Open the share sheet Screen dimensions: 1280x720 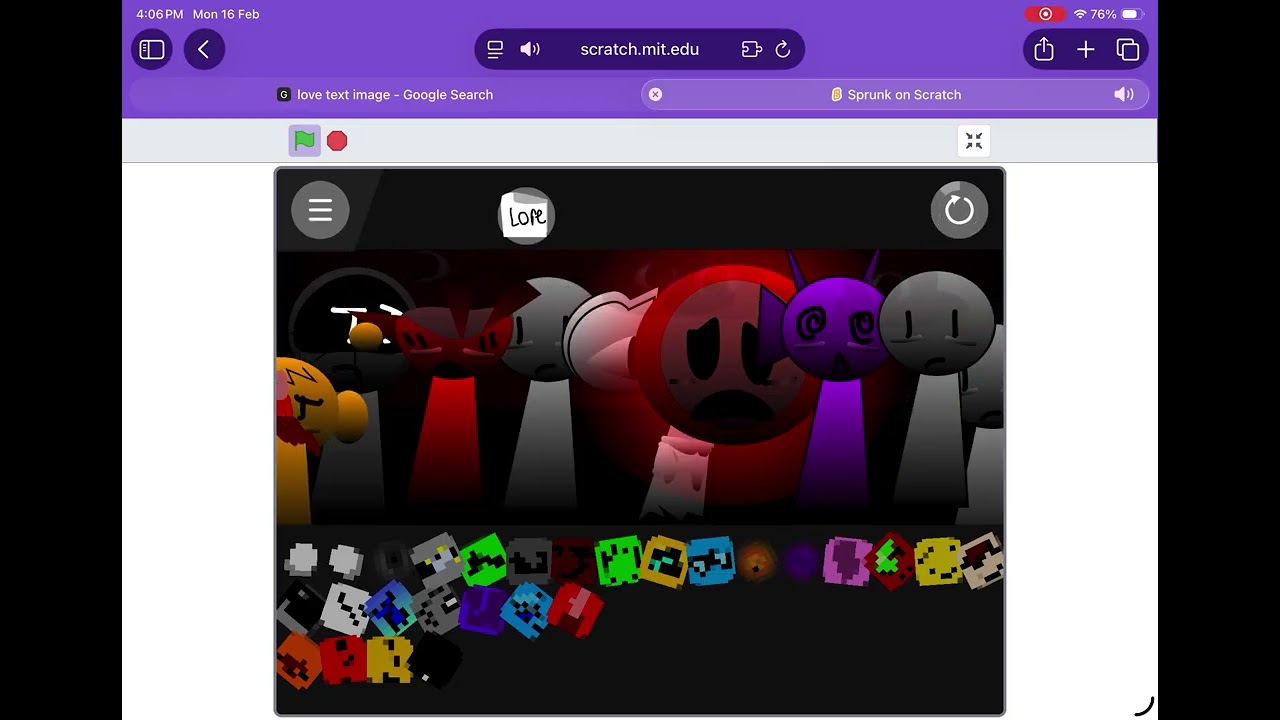tap(1044, 49)
